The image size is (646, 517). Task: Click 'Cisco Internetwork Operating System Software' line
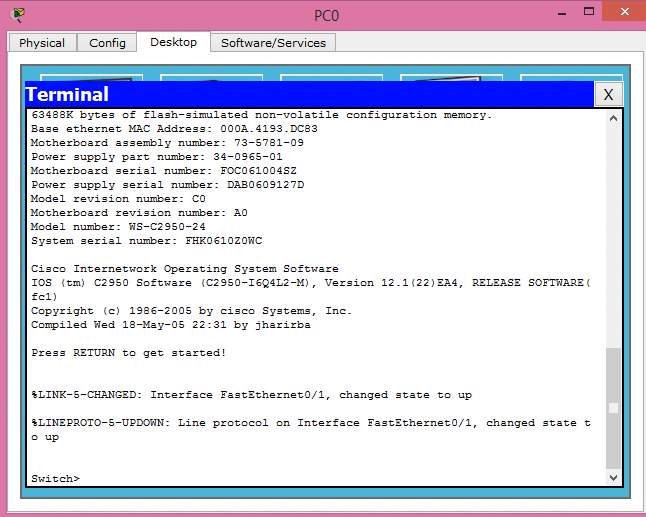point(185,269)
